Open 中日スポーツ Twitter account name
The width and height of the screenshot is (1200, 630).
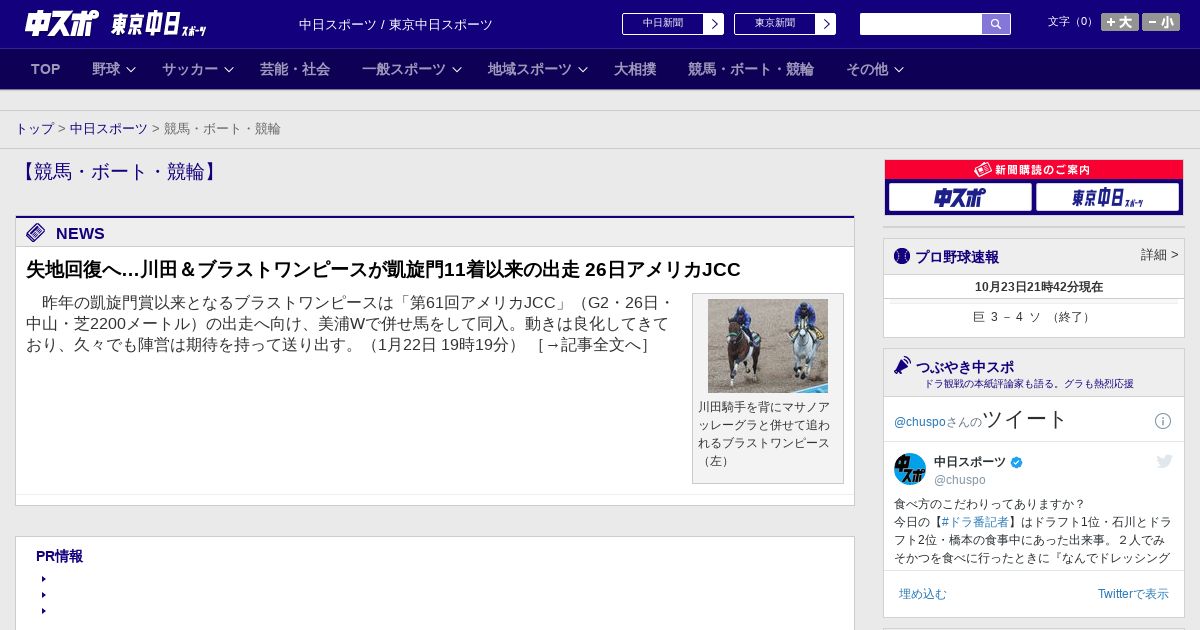pos(970,462)
